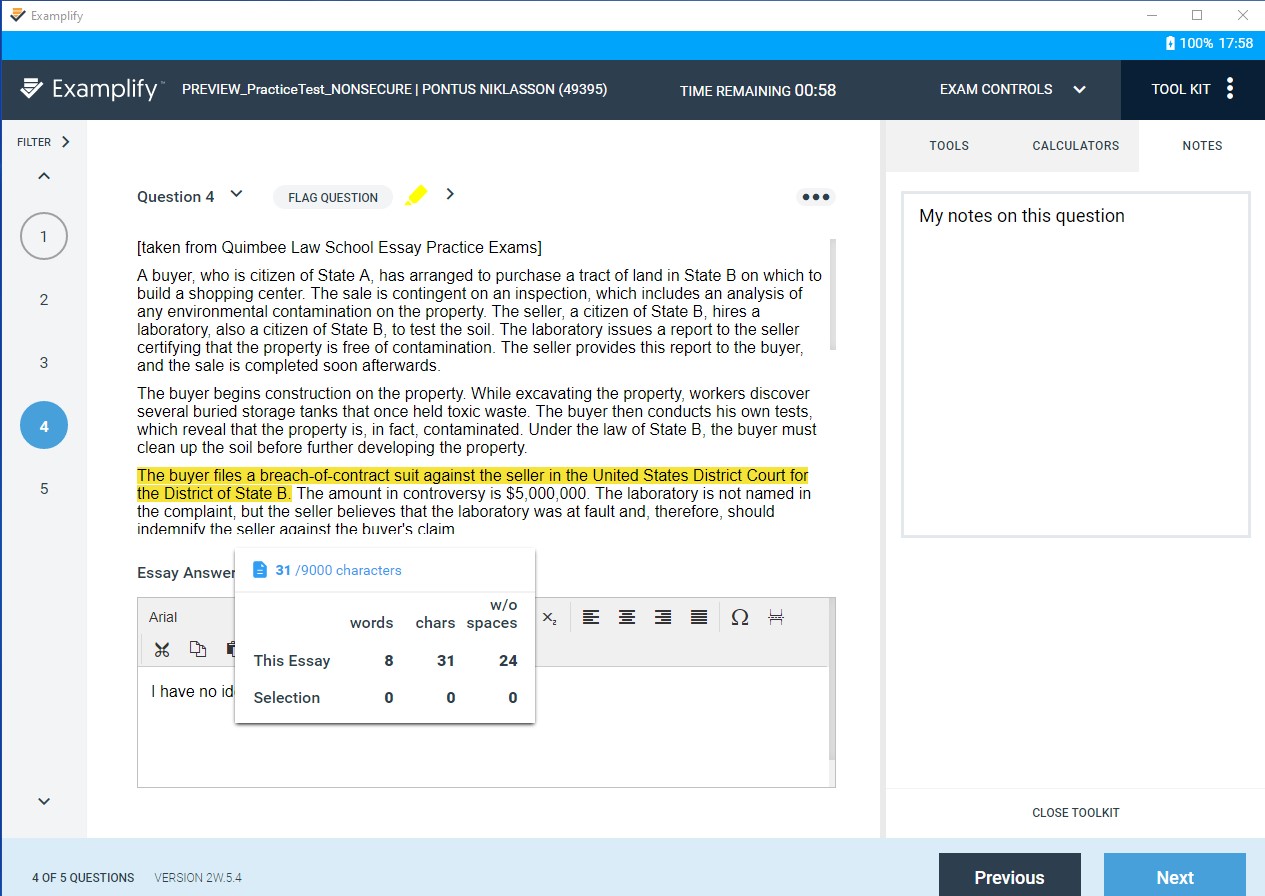Image resolution: width=1265 pixels, height=896 pixels.
Task: Click the question text scrollbar
Action: point(833,295)
